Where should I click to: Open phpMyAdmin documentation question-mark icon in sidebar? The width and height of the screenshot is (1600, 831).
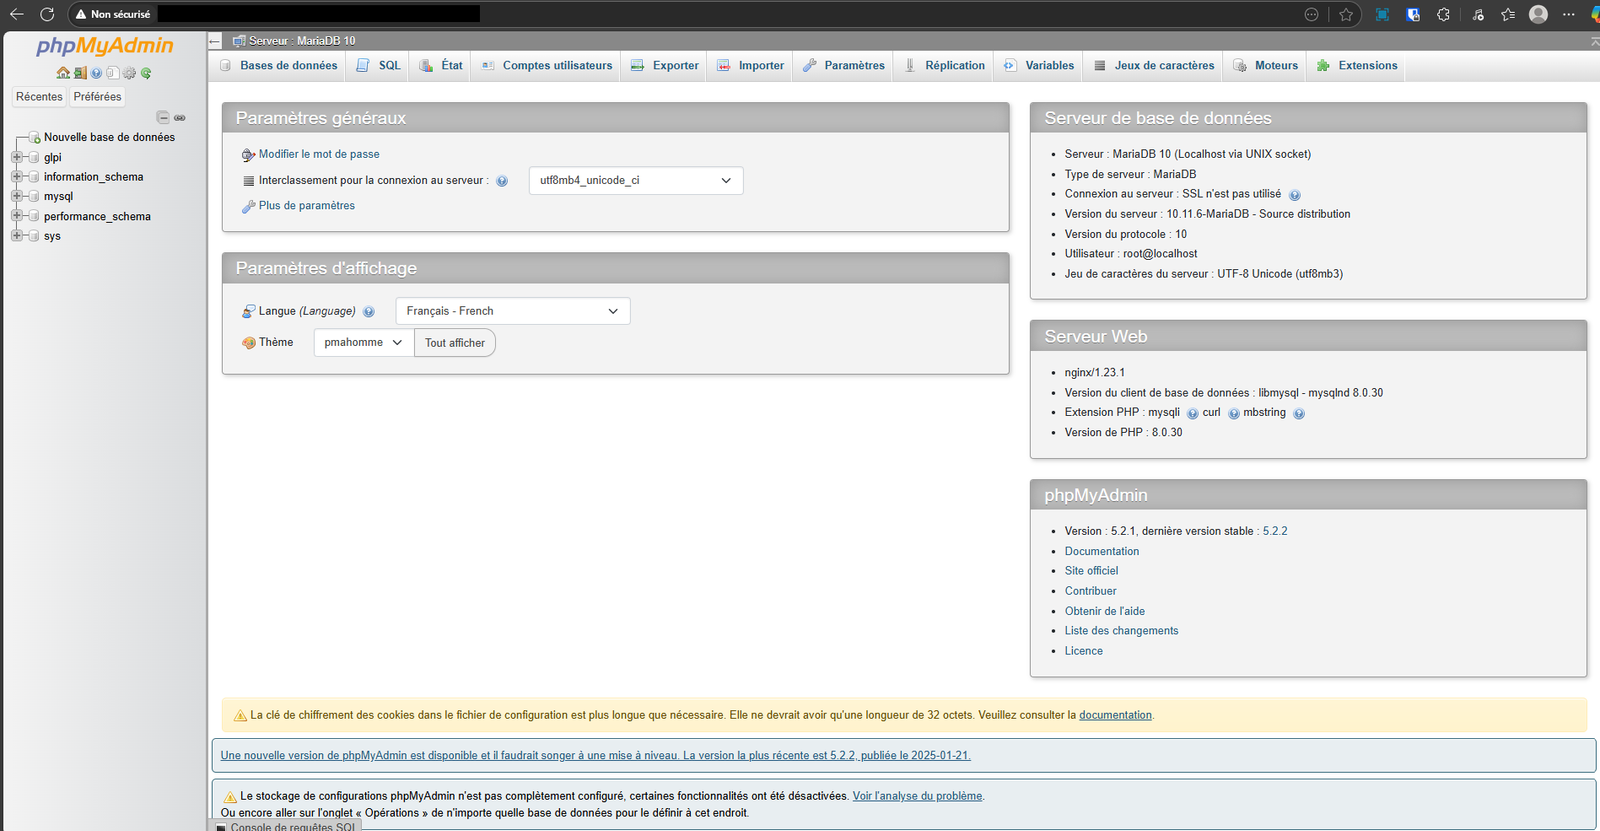[96, 73]
